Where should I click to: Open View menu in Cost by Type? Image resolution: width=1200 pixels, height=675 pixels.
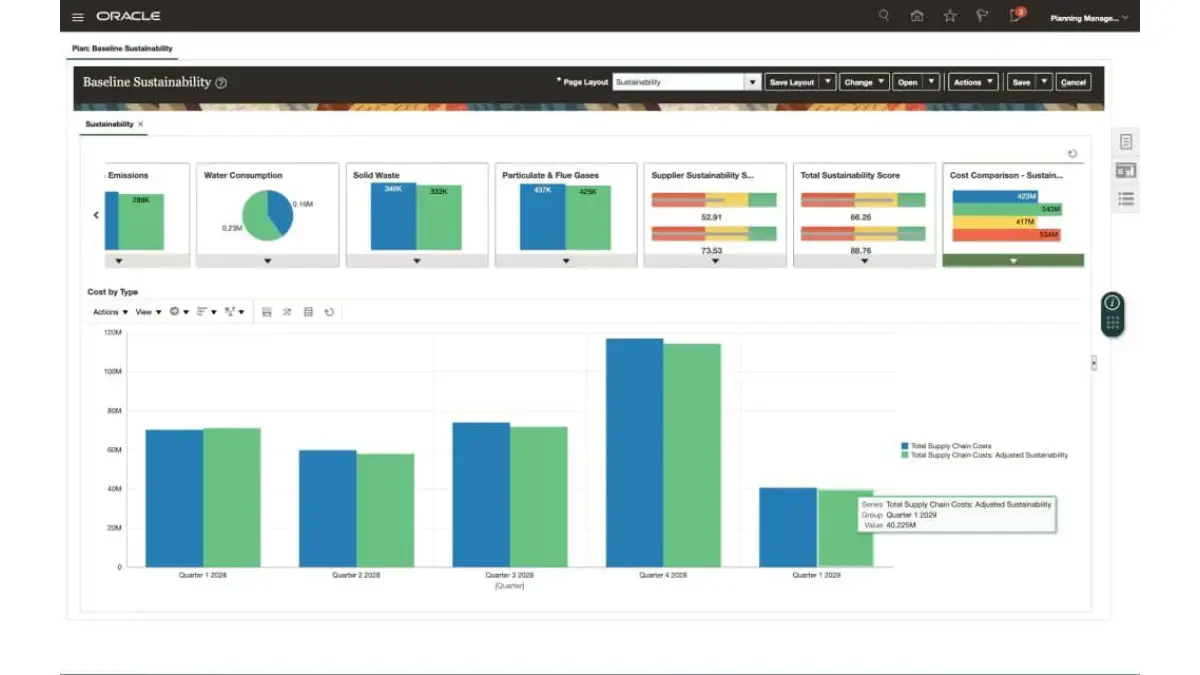149,312
